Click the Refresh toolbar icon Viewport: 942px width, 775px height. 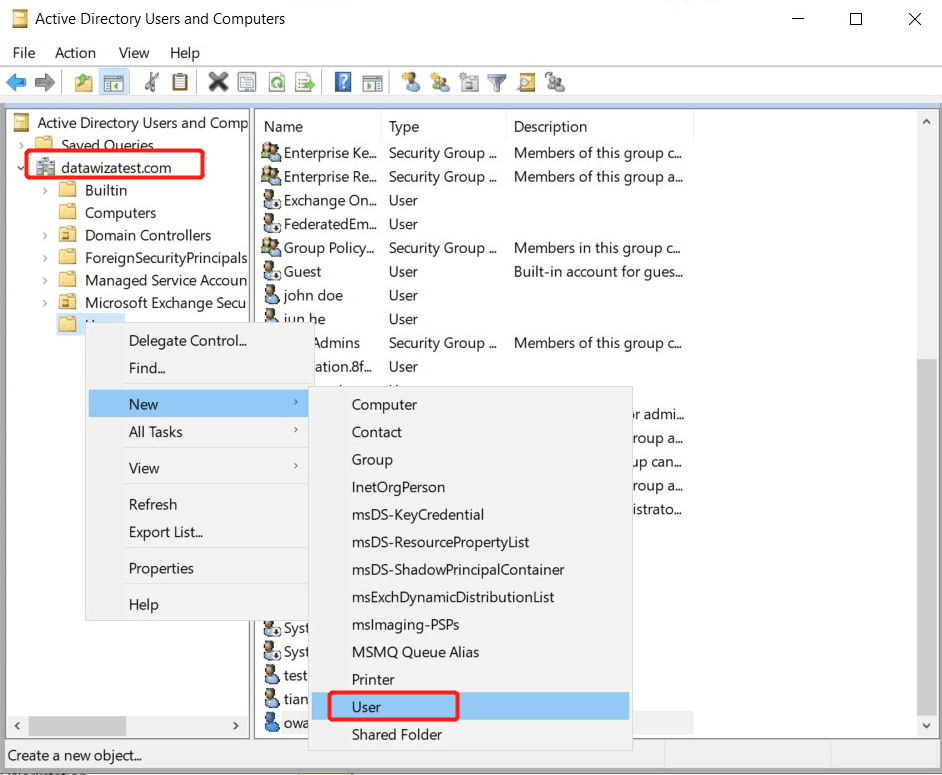click(276, 82)
